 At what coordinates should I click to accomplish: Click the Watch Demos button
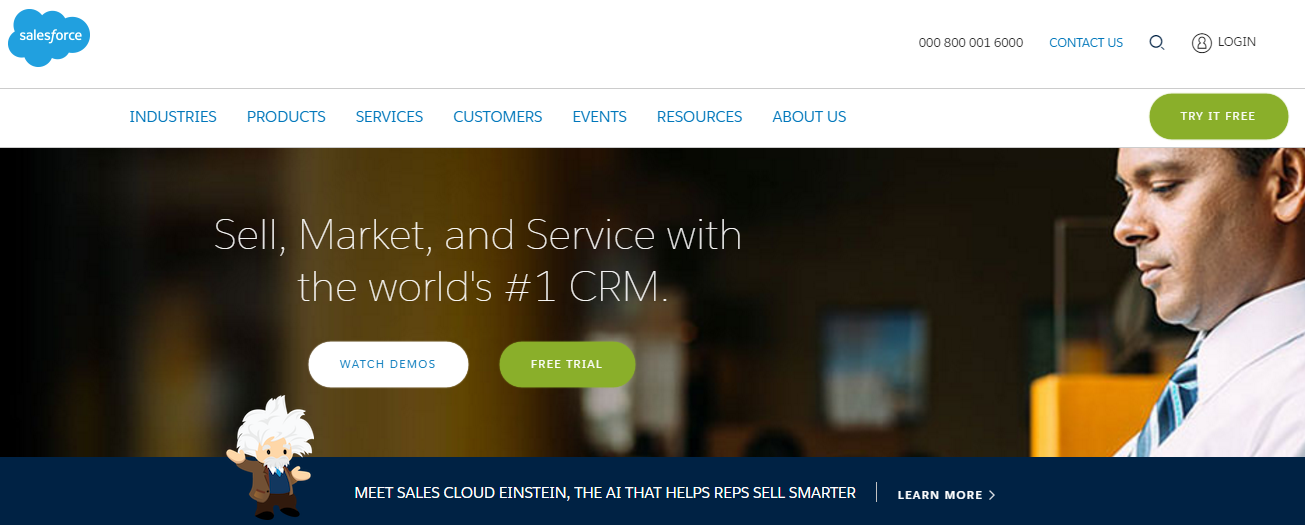[388, 364]
